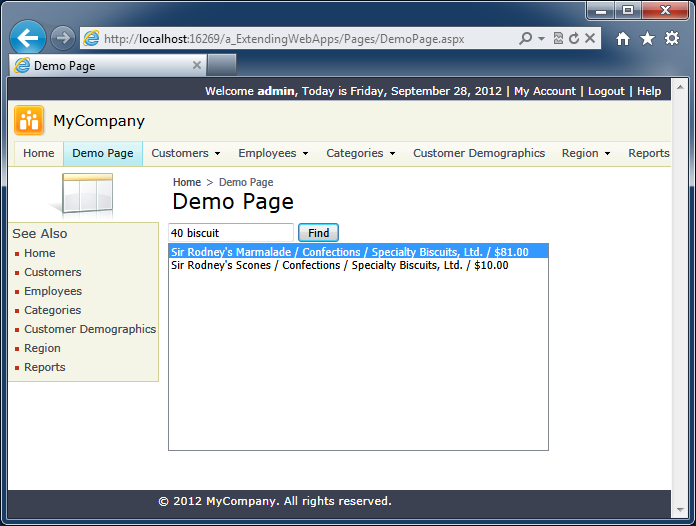The image size is (696, 526).
Task: Open Favorites with the star icon
Action: 647,39
